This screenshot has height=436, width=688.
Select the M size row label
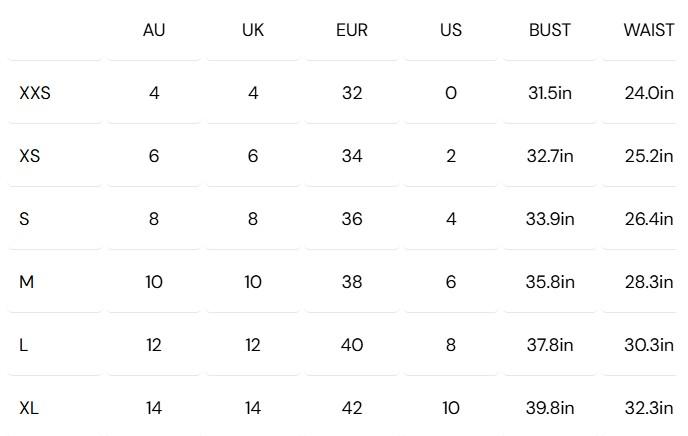click(x=27, y=282)
